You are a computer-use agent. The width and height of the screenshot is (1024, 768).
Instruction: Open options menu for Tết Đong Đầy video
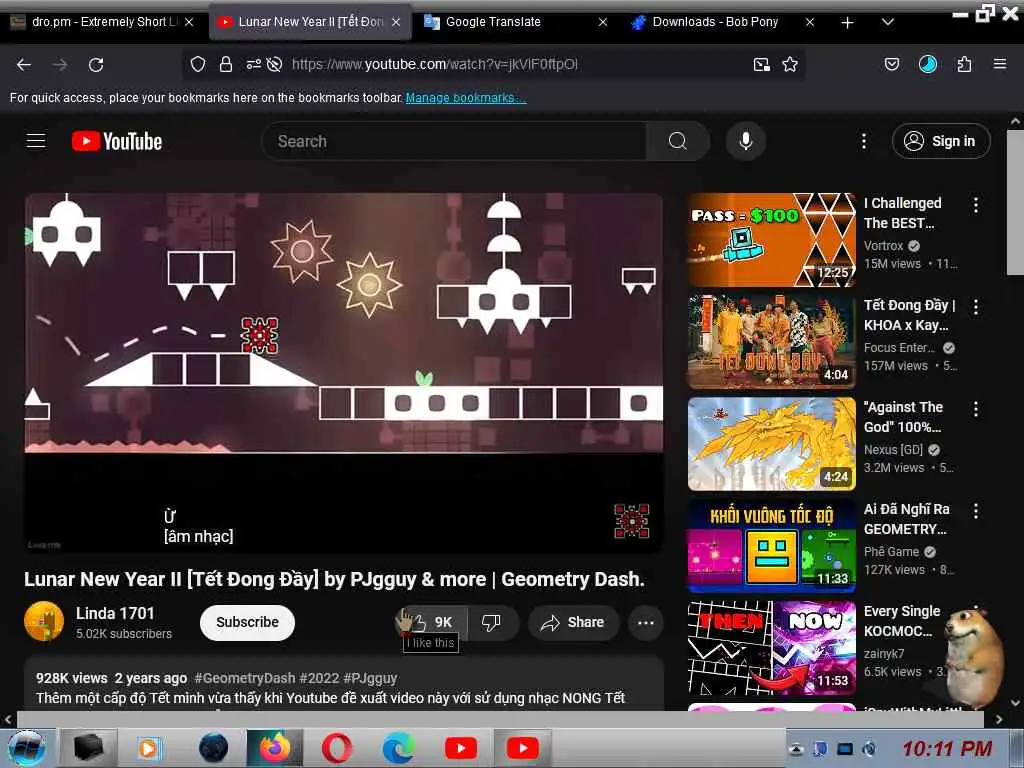click(x=976, y=307)
